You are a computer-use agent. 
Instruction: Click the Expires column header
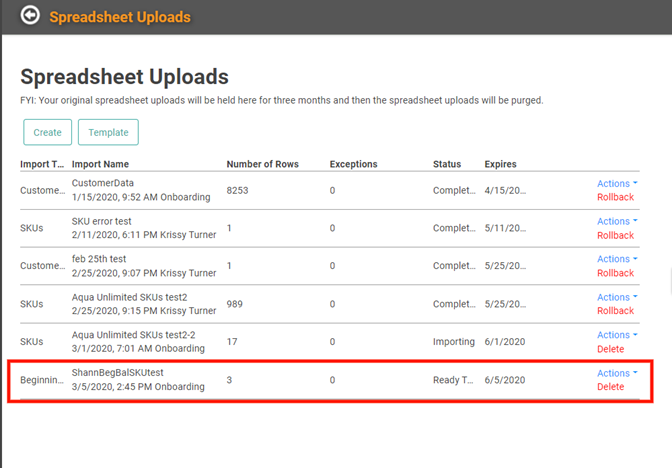(500, 164)
